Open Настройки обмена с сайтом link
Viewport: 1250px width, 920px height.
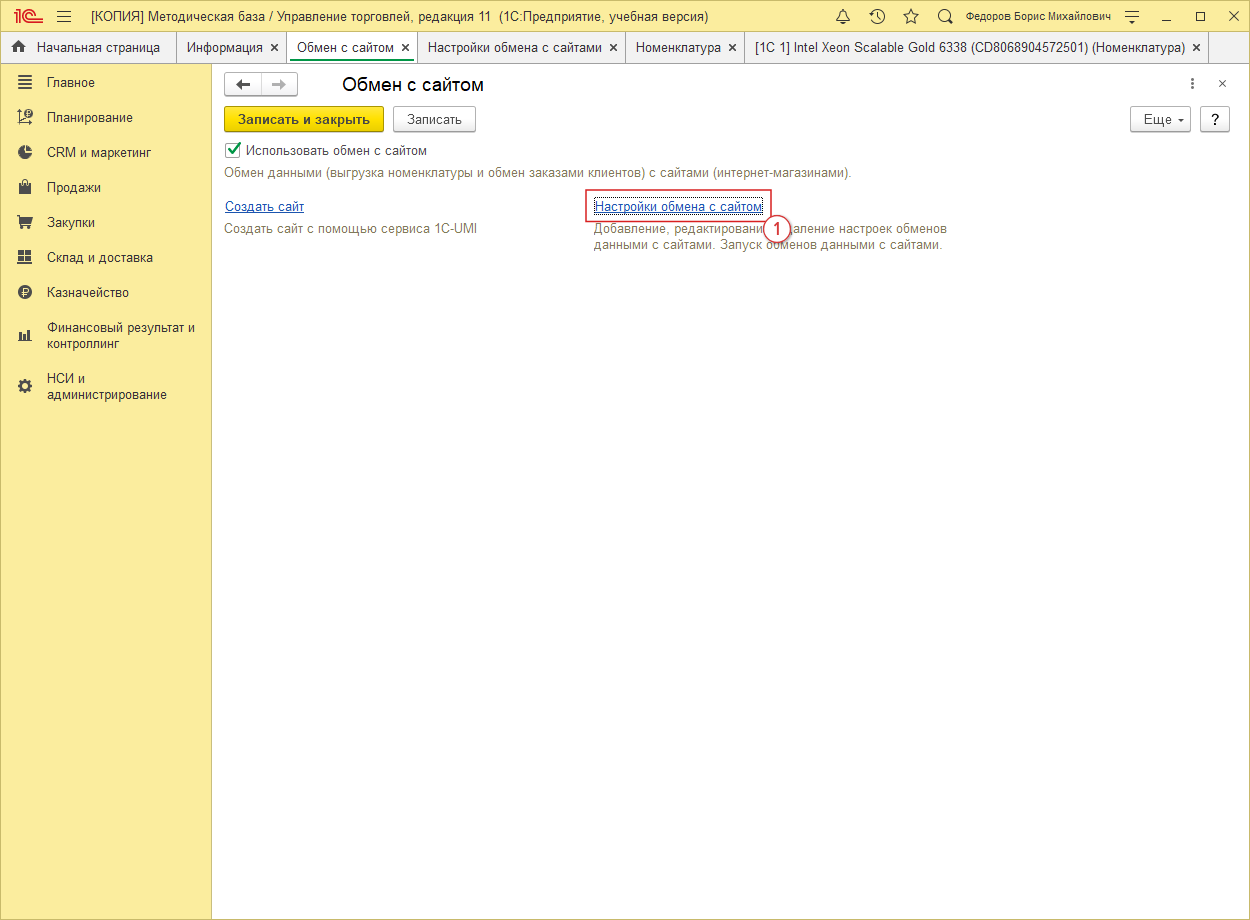678,207
